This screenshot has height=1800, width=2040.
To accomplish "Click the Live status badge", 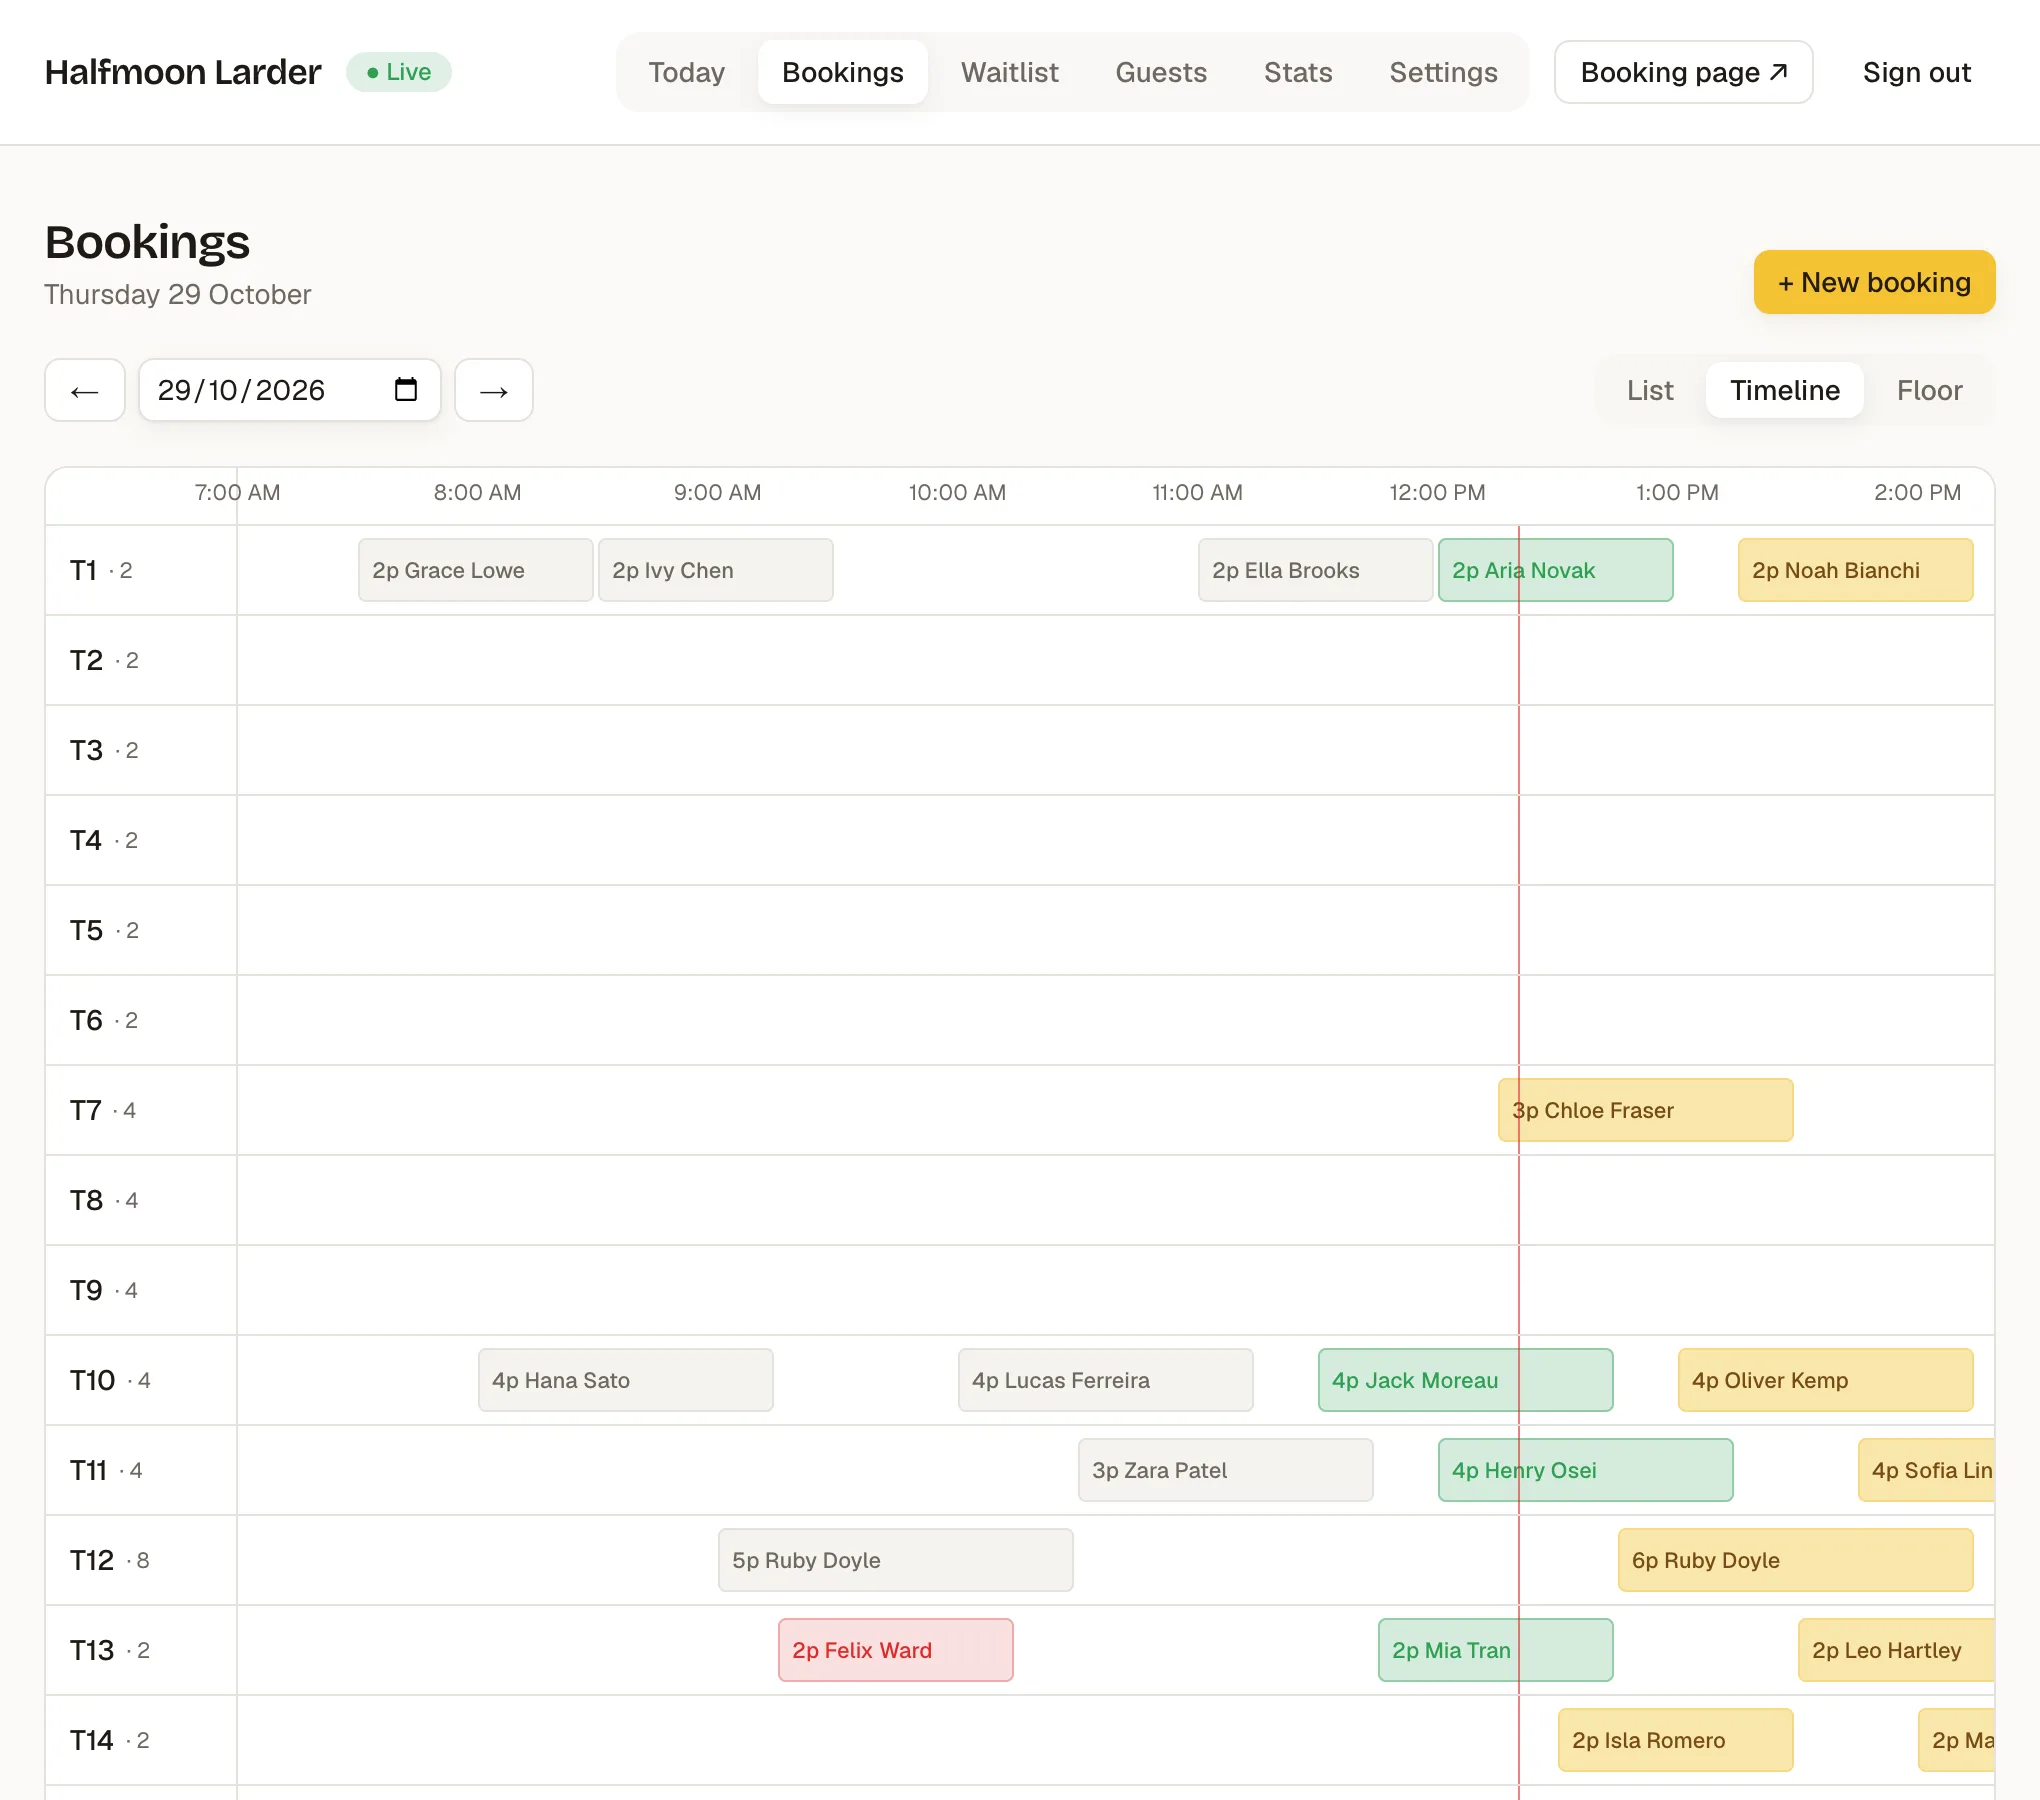I will pyautogui.click(x=399, y=72).
